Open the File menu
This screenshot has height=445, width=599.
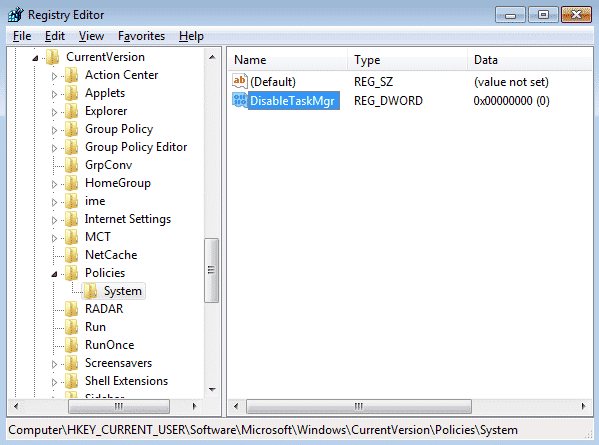[x=22, y=36]
